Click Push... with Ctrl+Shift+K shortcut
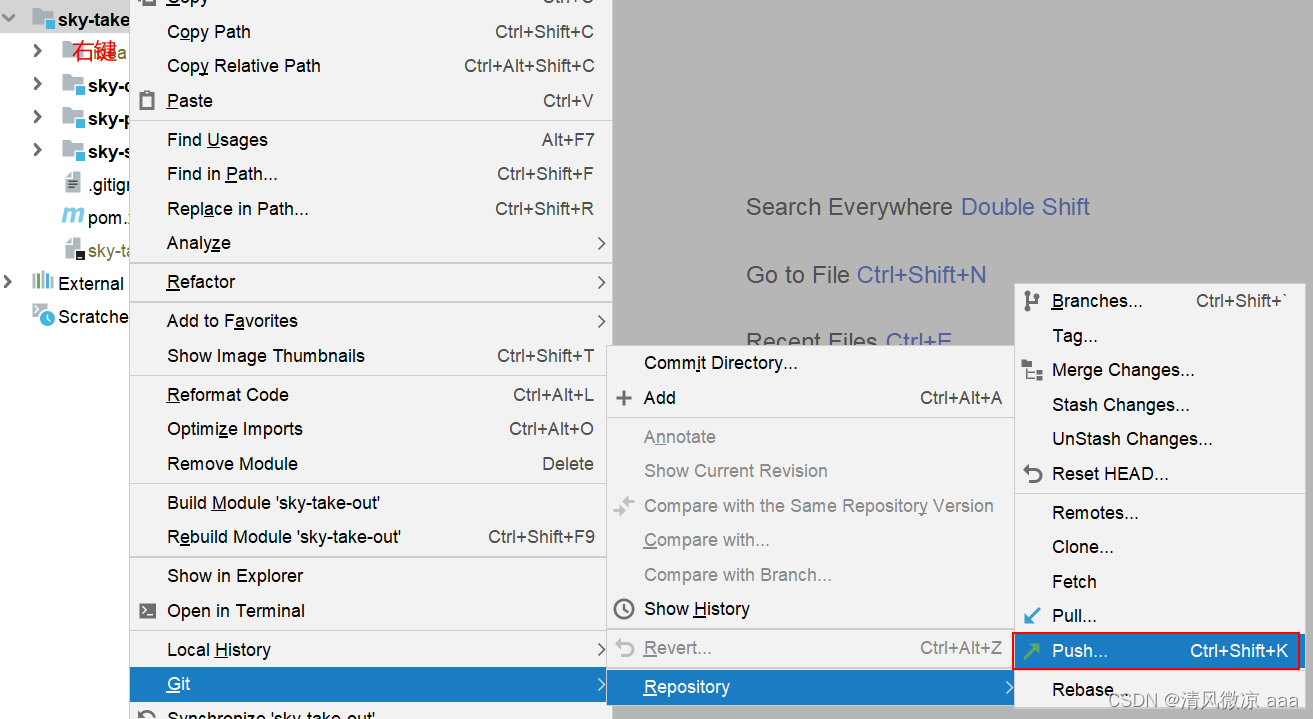Image resolution: width=1313 pixels, height=719 pixels. pos(1157,651)
